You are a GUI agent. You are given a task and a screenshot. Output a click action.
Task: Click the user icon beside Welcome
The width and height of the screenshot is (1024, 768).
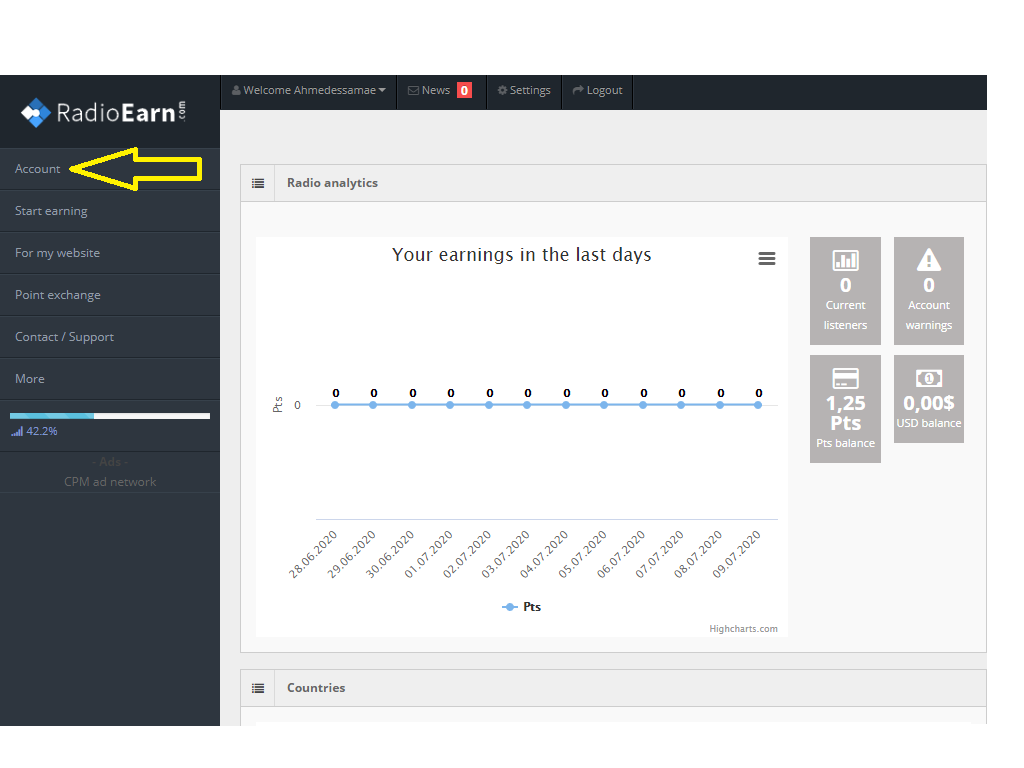coord(236,90)
